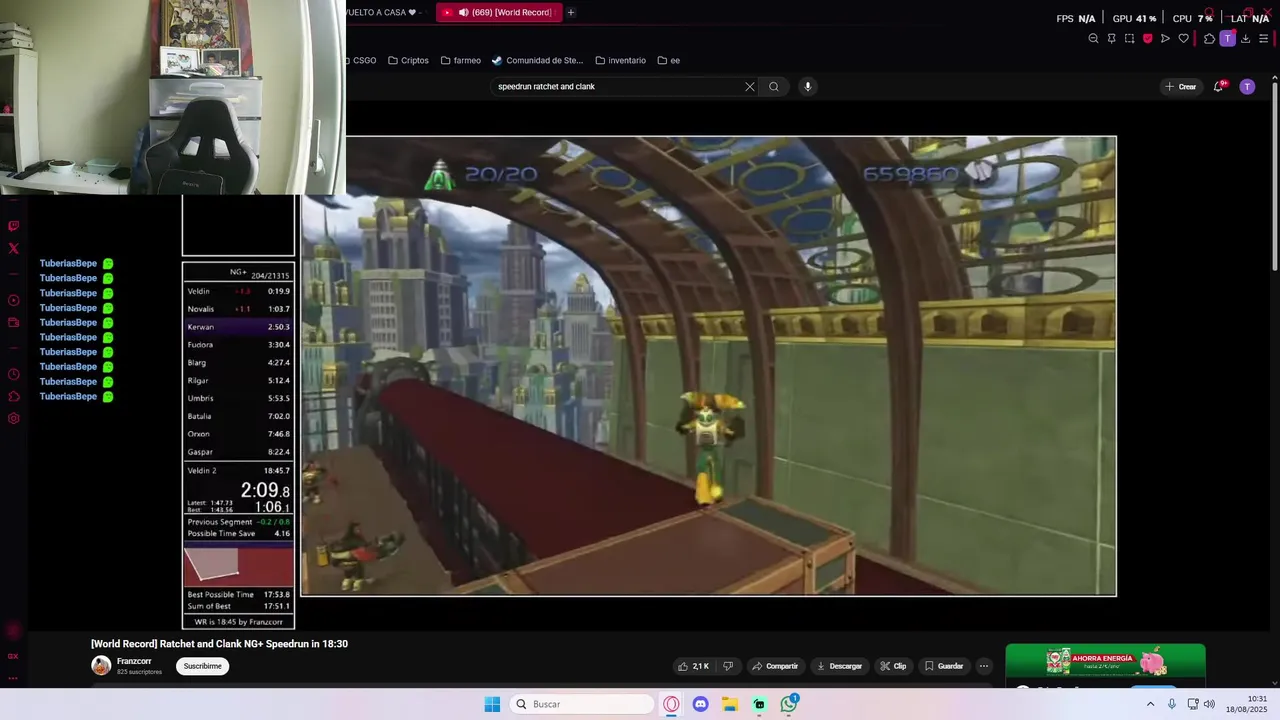1280x720 pixels.
Task: Start voice search with microphone icon
Action: click(x=808, y=86)
